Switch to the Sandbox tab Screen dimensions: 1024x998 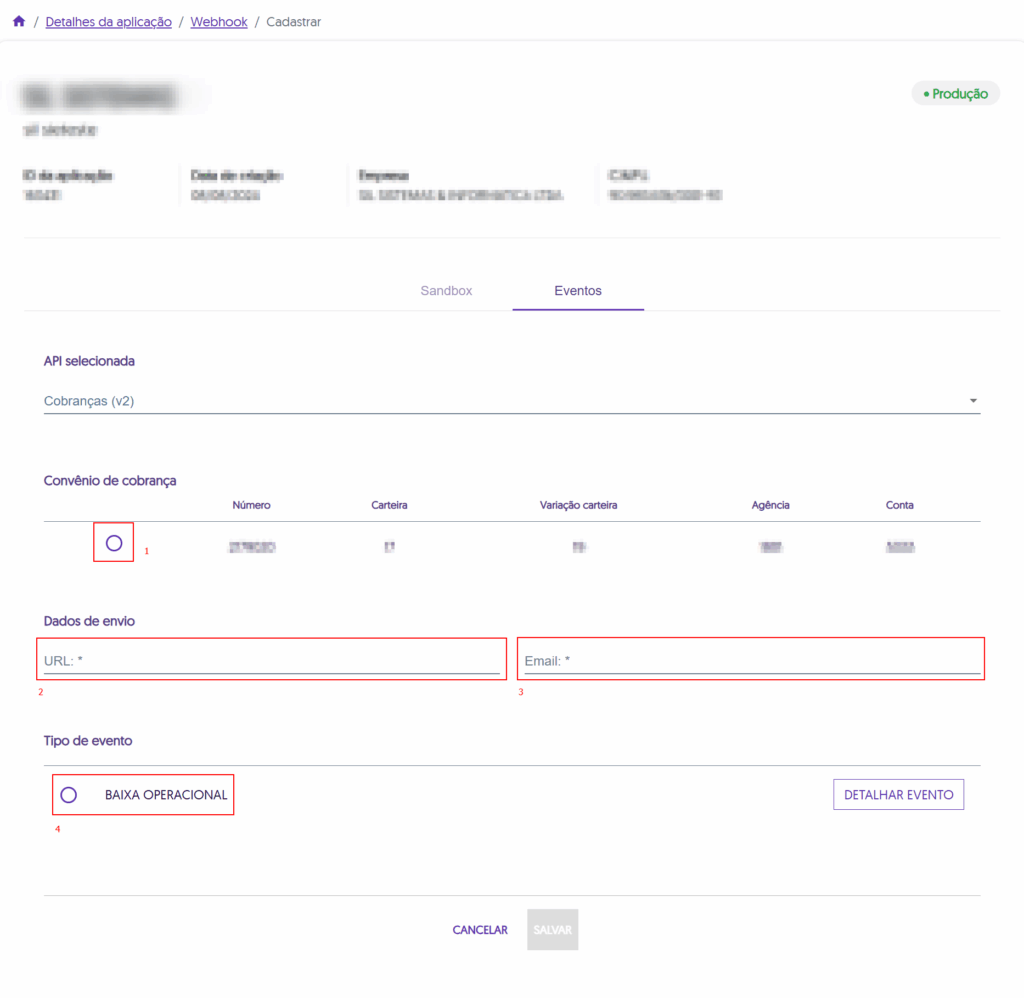coord(446,291)
